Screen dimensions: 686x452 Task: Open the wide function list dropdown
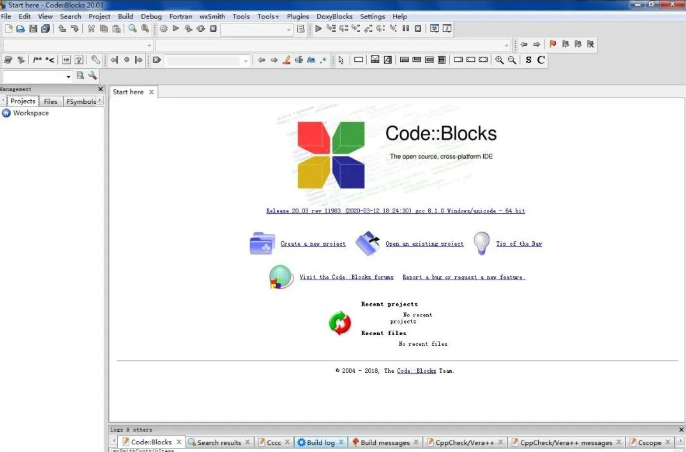coord(333,45)
